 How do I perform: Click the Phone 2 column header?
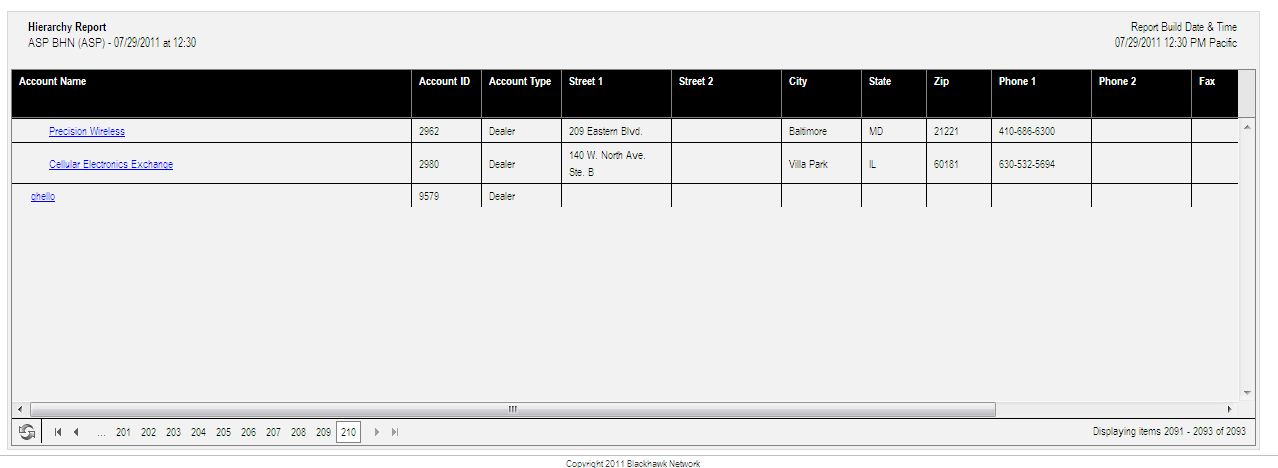pos(1141,93)
